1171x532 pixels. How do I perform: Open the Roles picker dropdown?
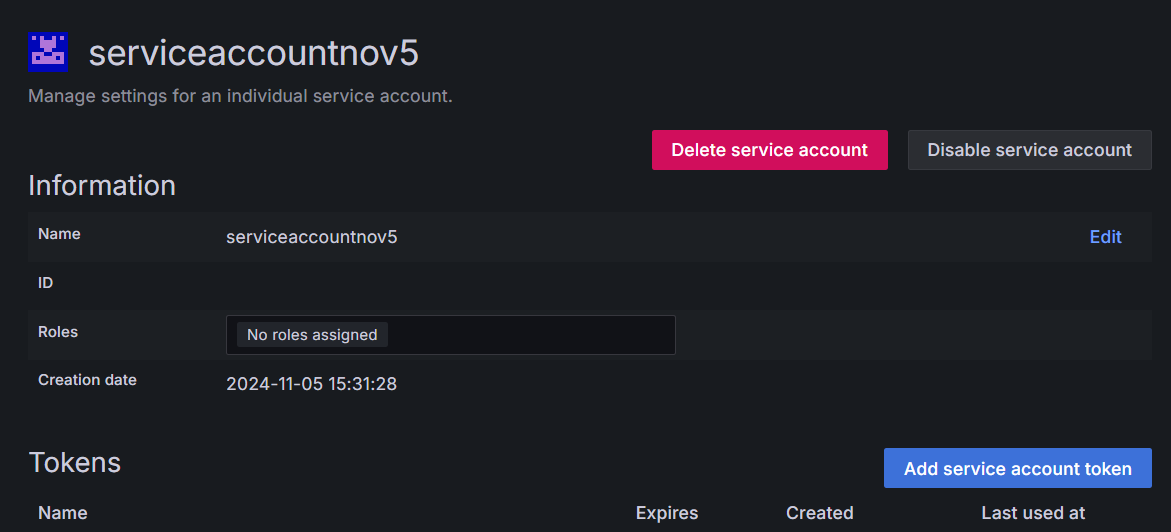pos(530,335)
